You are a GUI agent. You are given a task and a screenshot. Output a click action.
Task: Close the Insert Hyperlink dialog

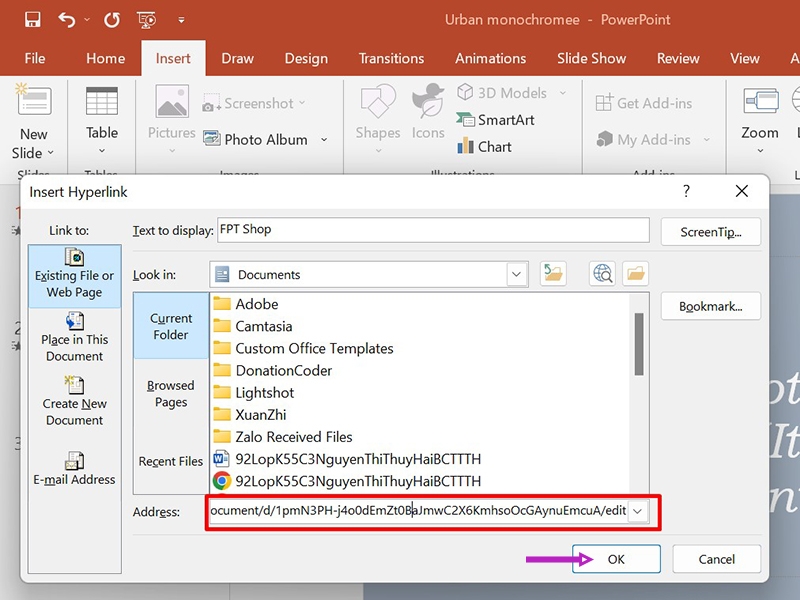[742, 191]
